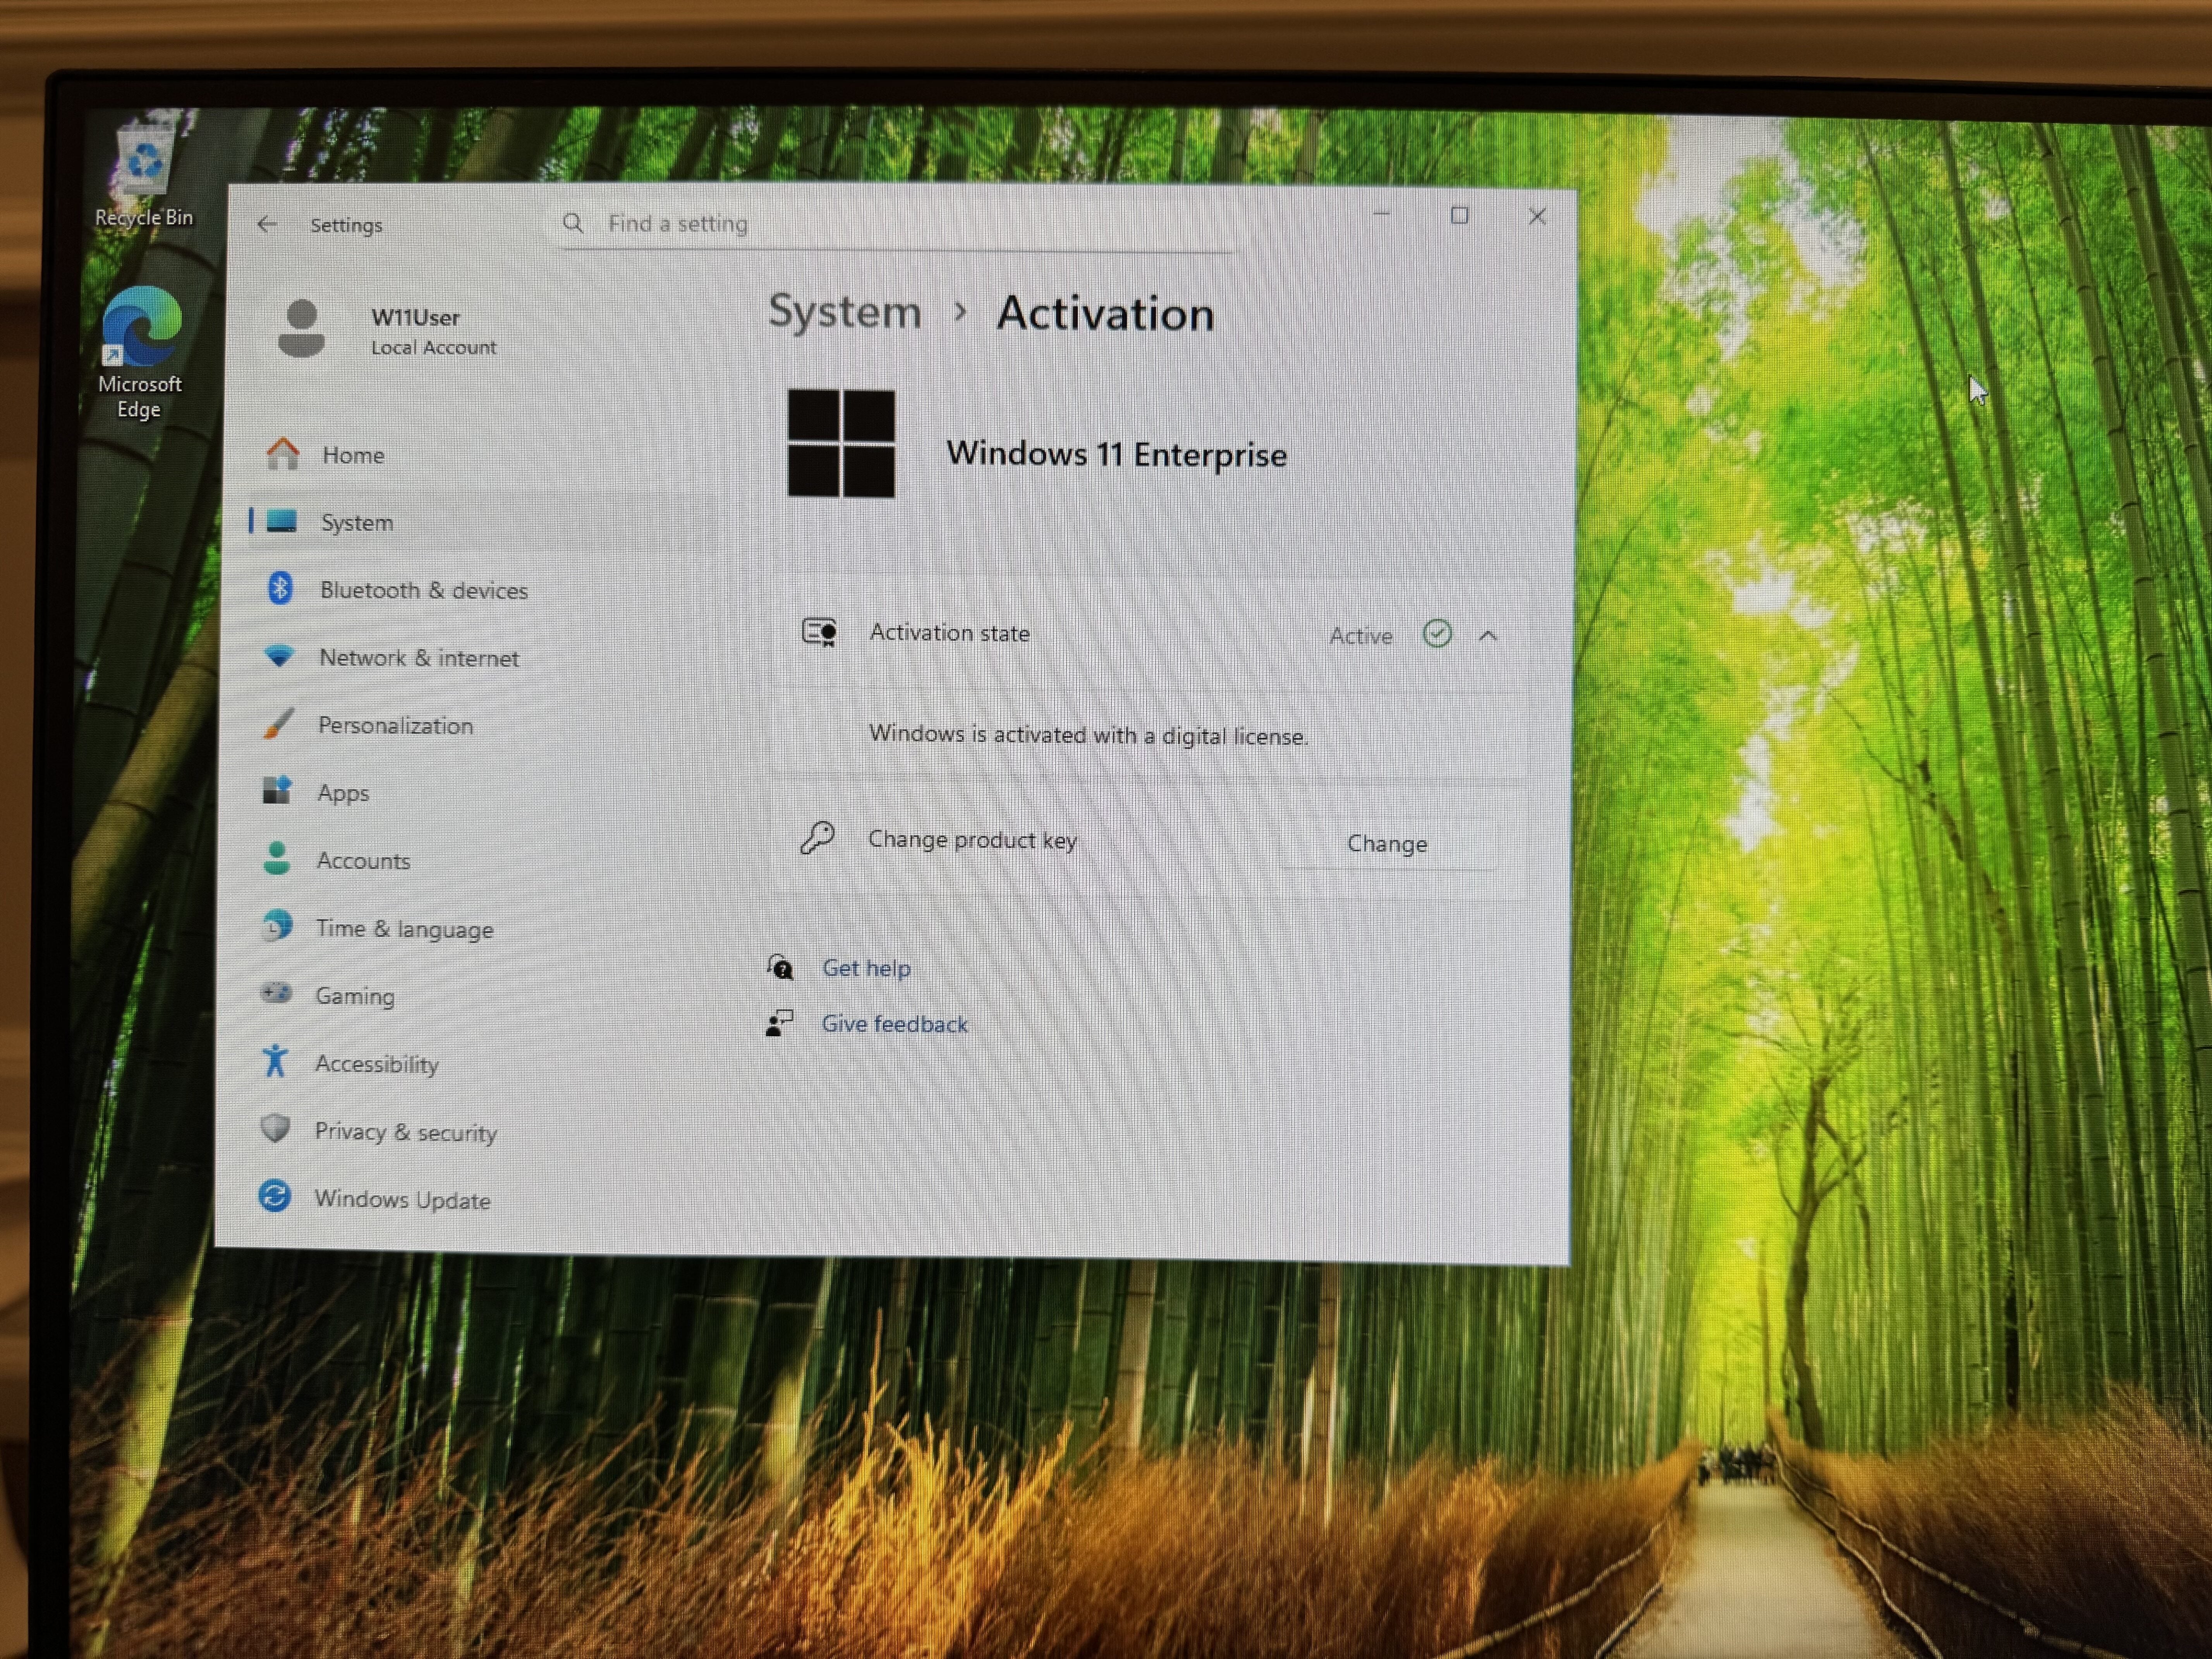Open Time & language settings
Viewport: 2212px width, 1659px height.
(x=404, y=929)
